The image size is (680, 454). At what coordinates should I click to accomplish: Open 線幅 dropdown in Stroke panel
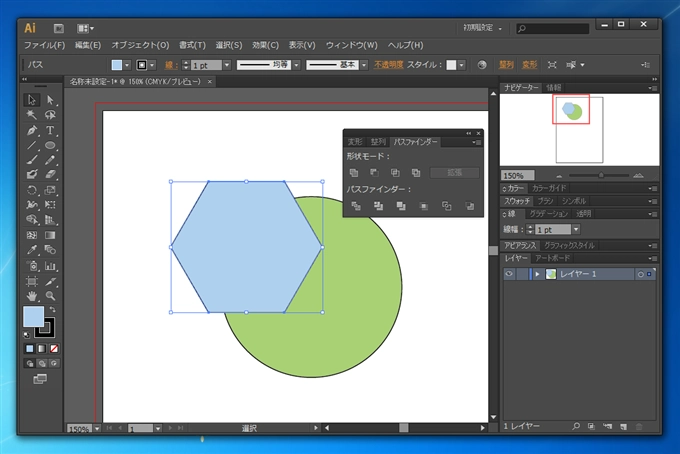coord(576,229)
